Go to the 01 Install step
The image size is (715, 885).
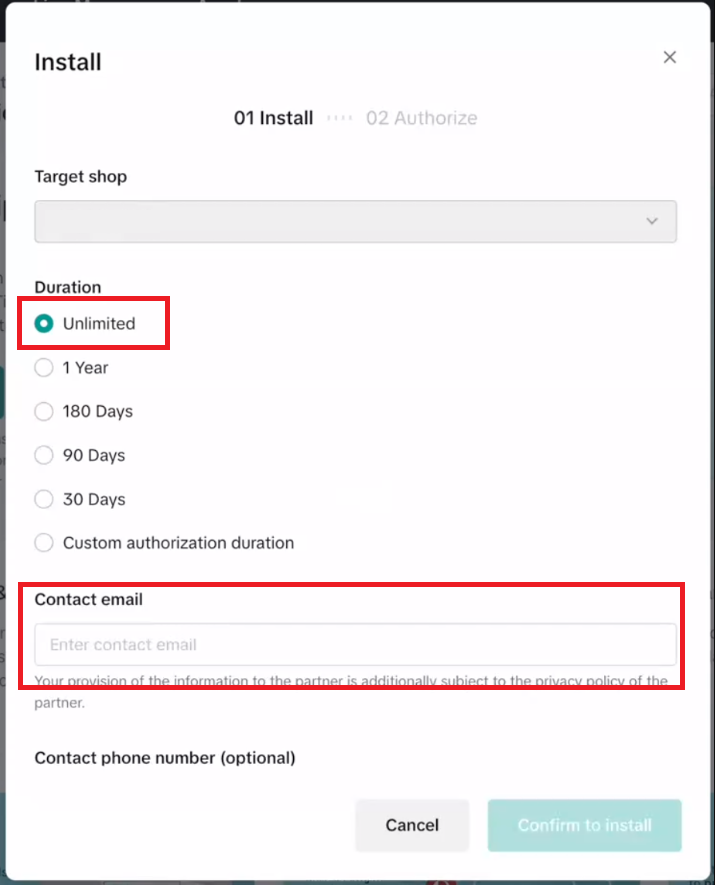tap(274, 118)
